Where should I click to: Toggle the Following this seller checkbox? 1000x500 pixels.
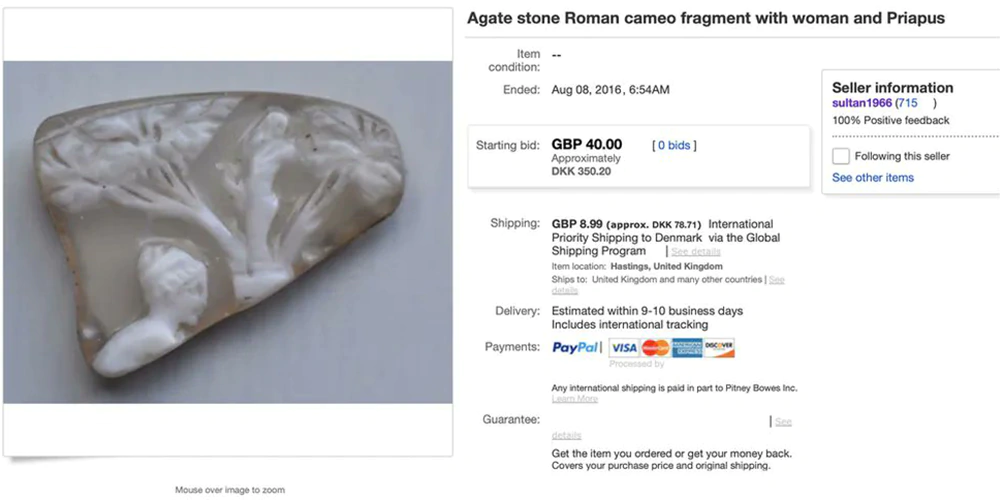tap(841, 156)
